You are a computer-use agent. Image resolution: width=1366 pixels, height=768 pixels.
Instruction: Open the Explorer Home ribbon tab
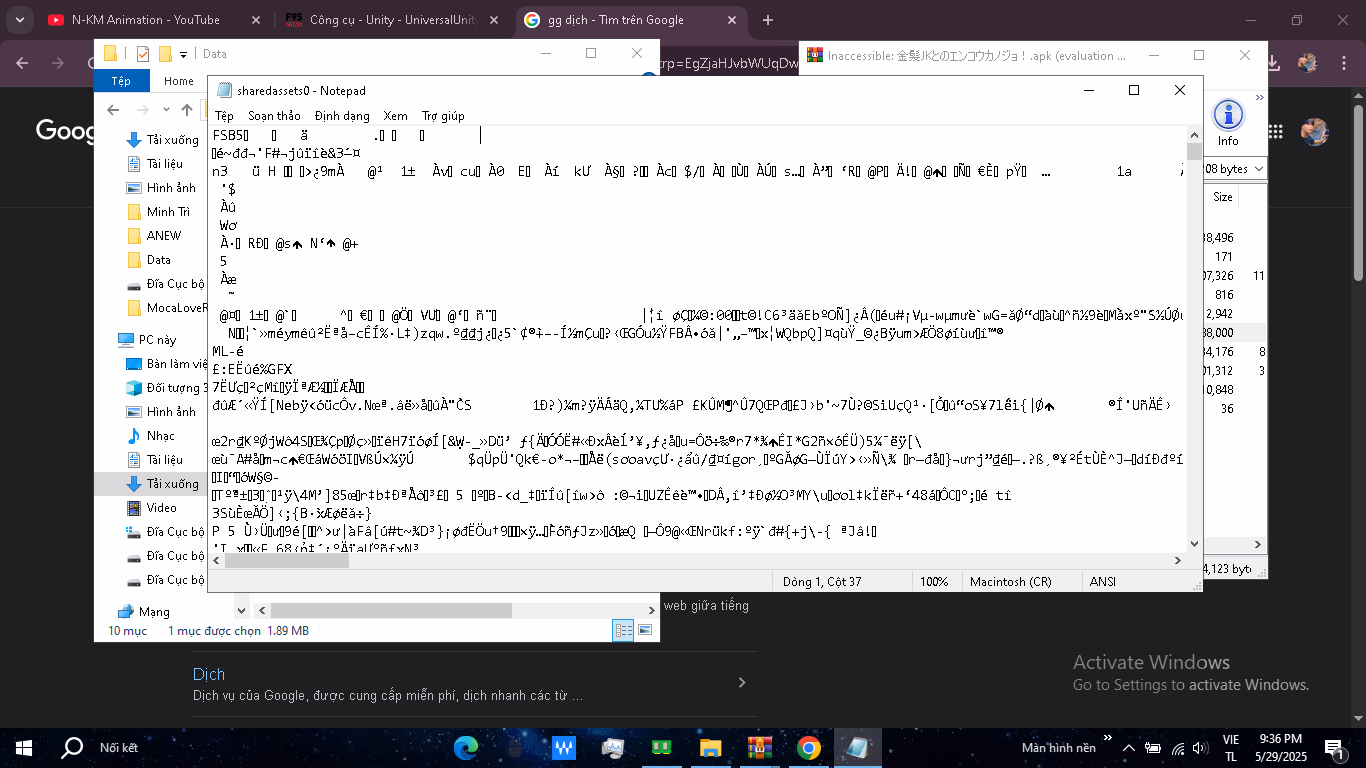pos(179,81)
